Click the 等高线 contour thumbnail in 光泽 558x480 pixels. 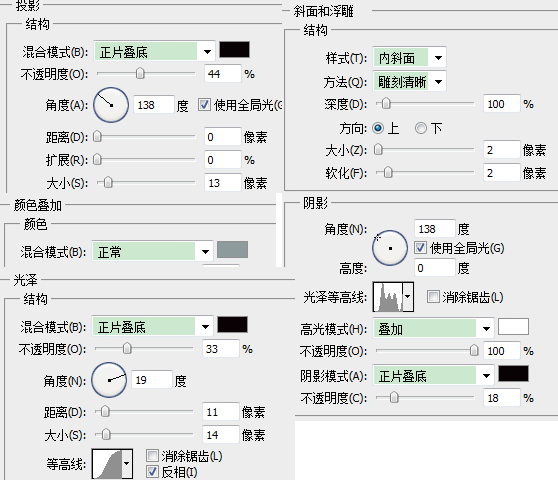click(x=107, y=464)
